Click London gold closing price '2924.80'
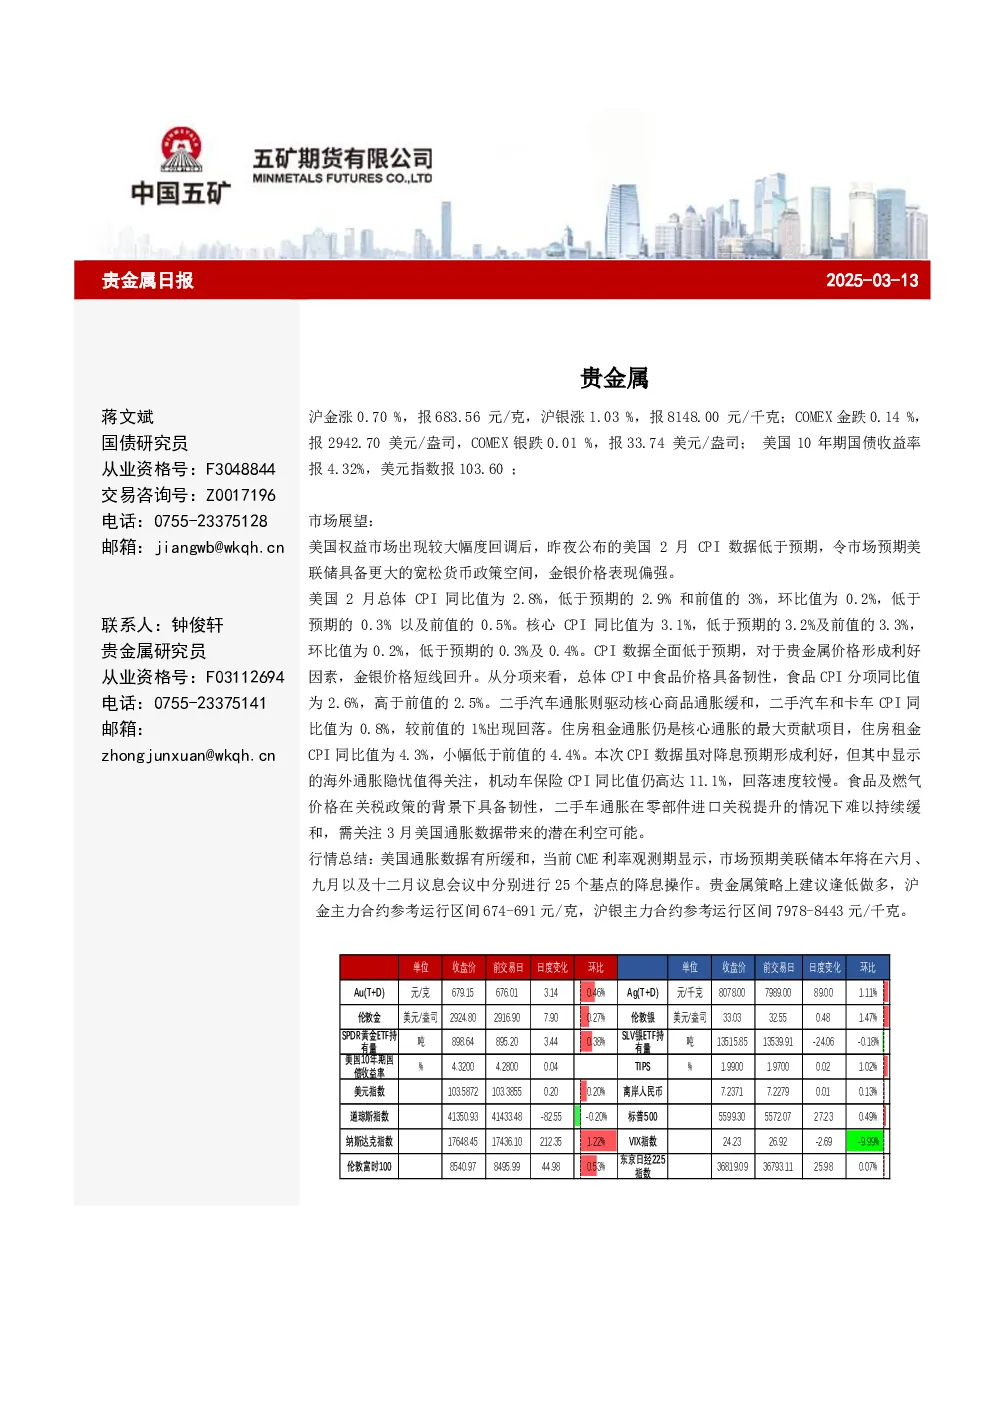Image resolution: width=992 pixels, height=1403 pixels. point(462,1017)
